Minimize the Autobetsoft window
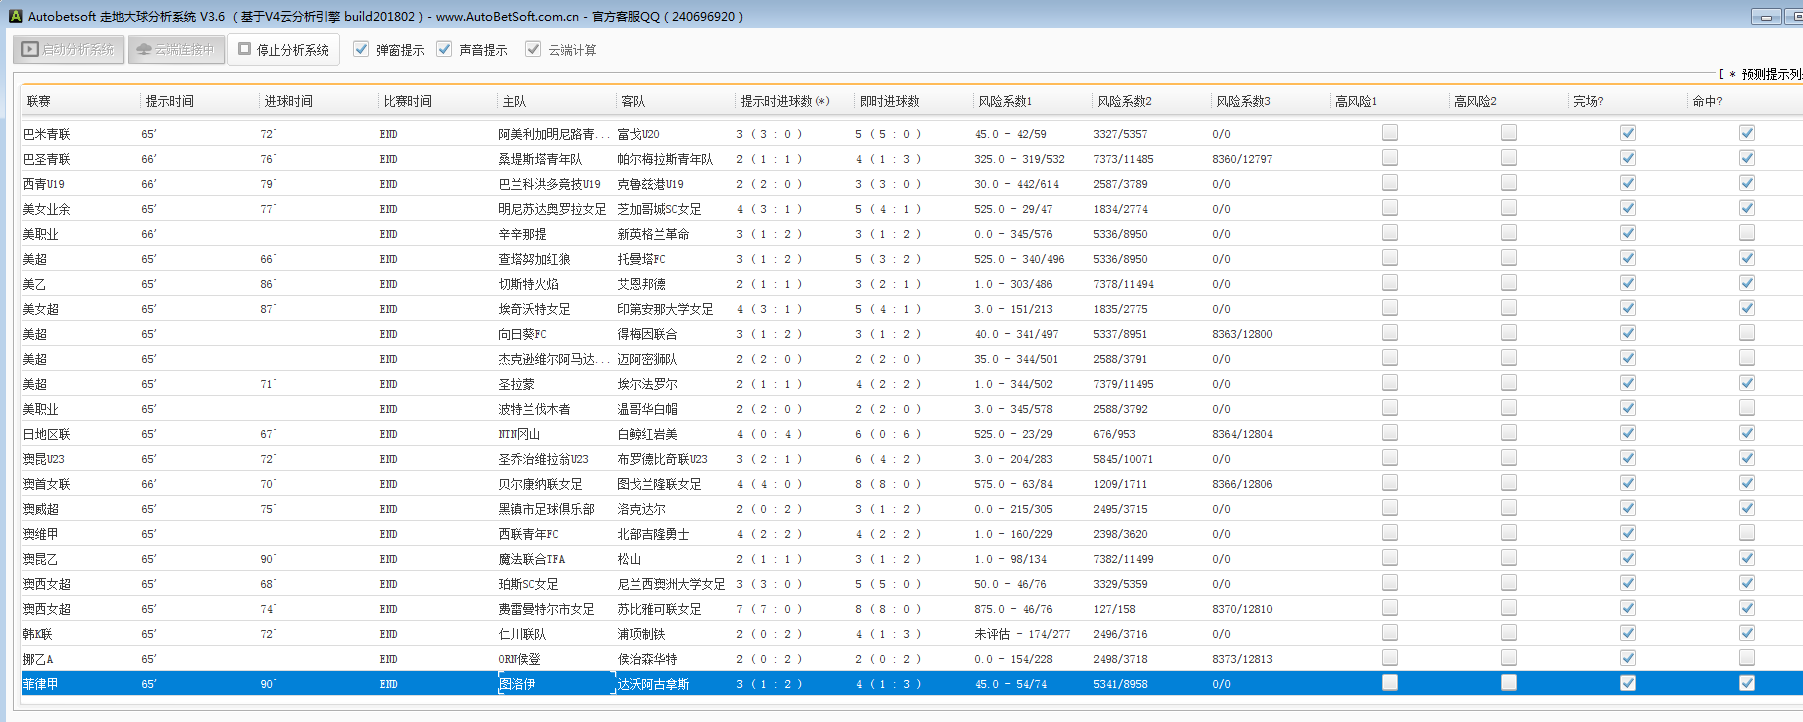 pos(1765,17)
